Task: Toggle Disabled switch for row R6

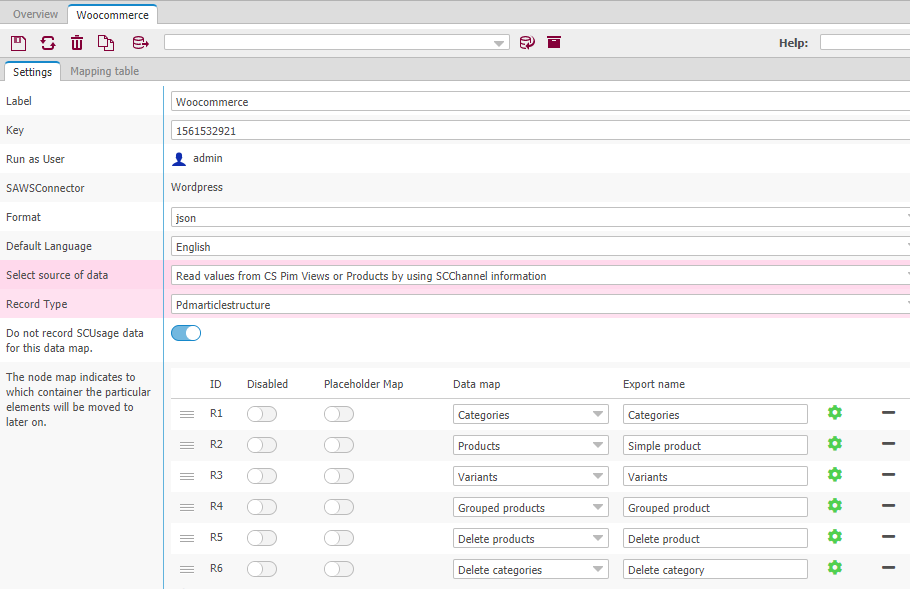Action: (262, 569)
